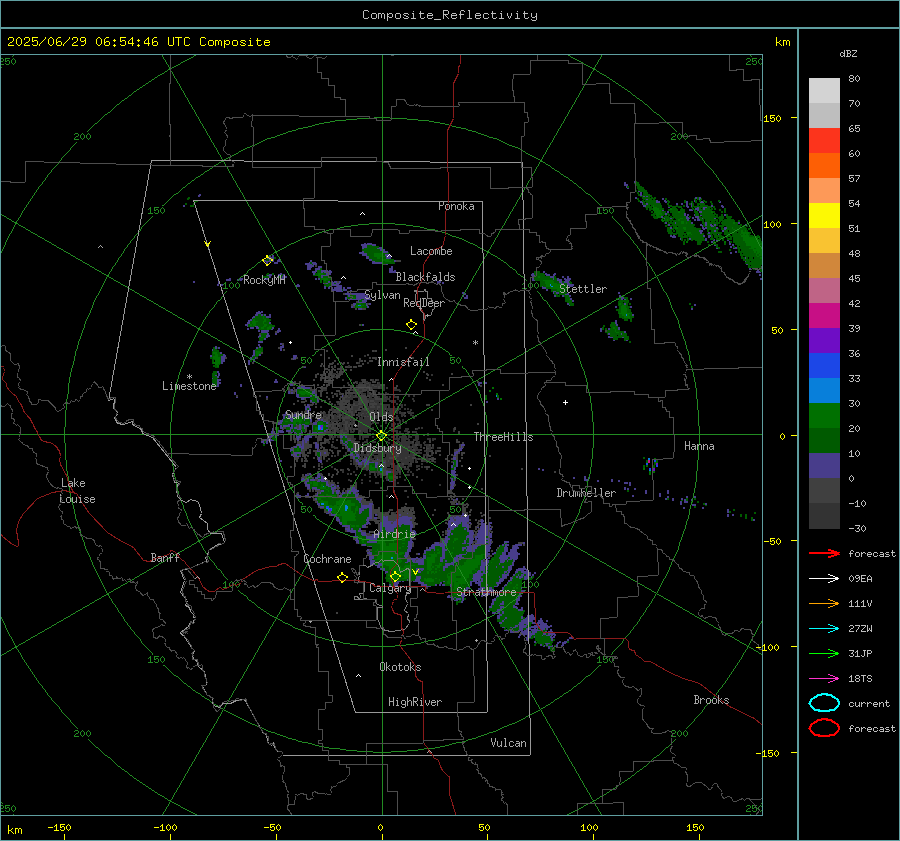This screenshot has height=841, width=900.
Task: Click the Composite_Reflectivity title
Action: pyautogui.click(x=450, y=15)
